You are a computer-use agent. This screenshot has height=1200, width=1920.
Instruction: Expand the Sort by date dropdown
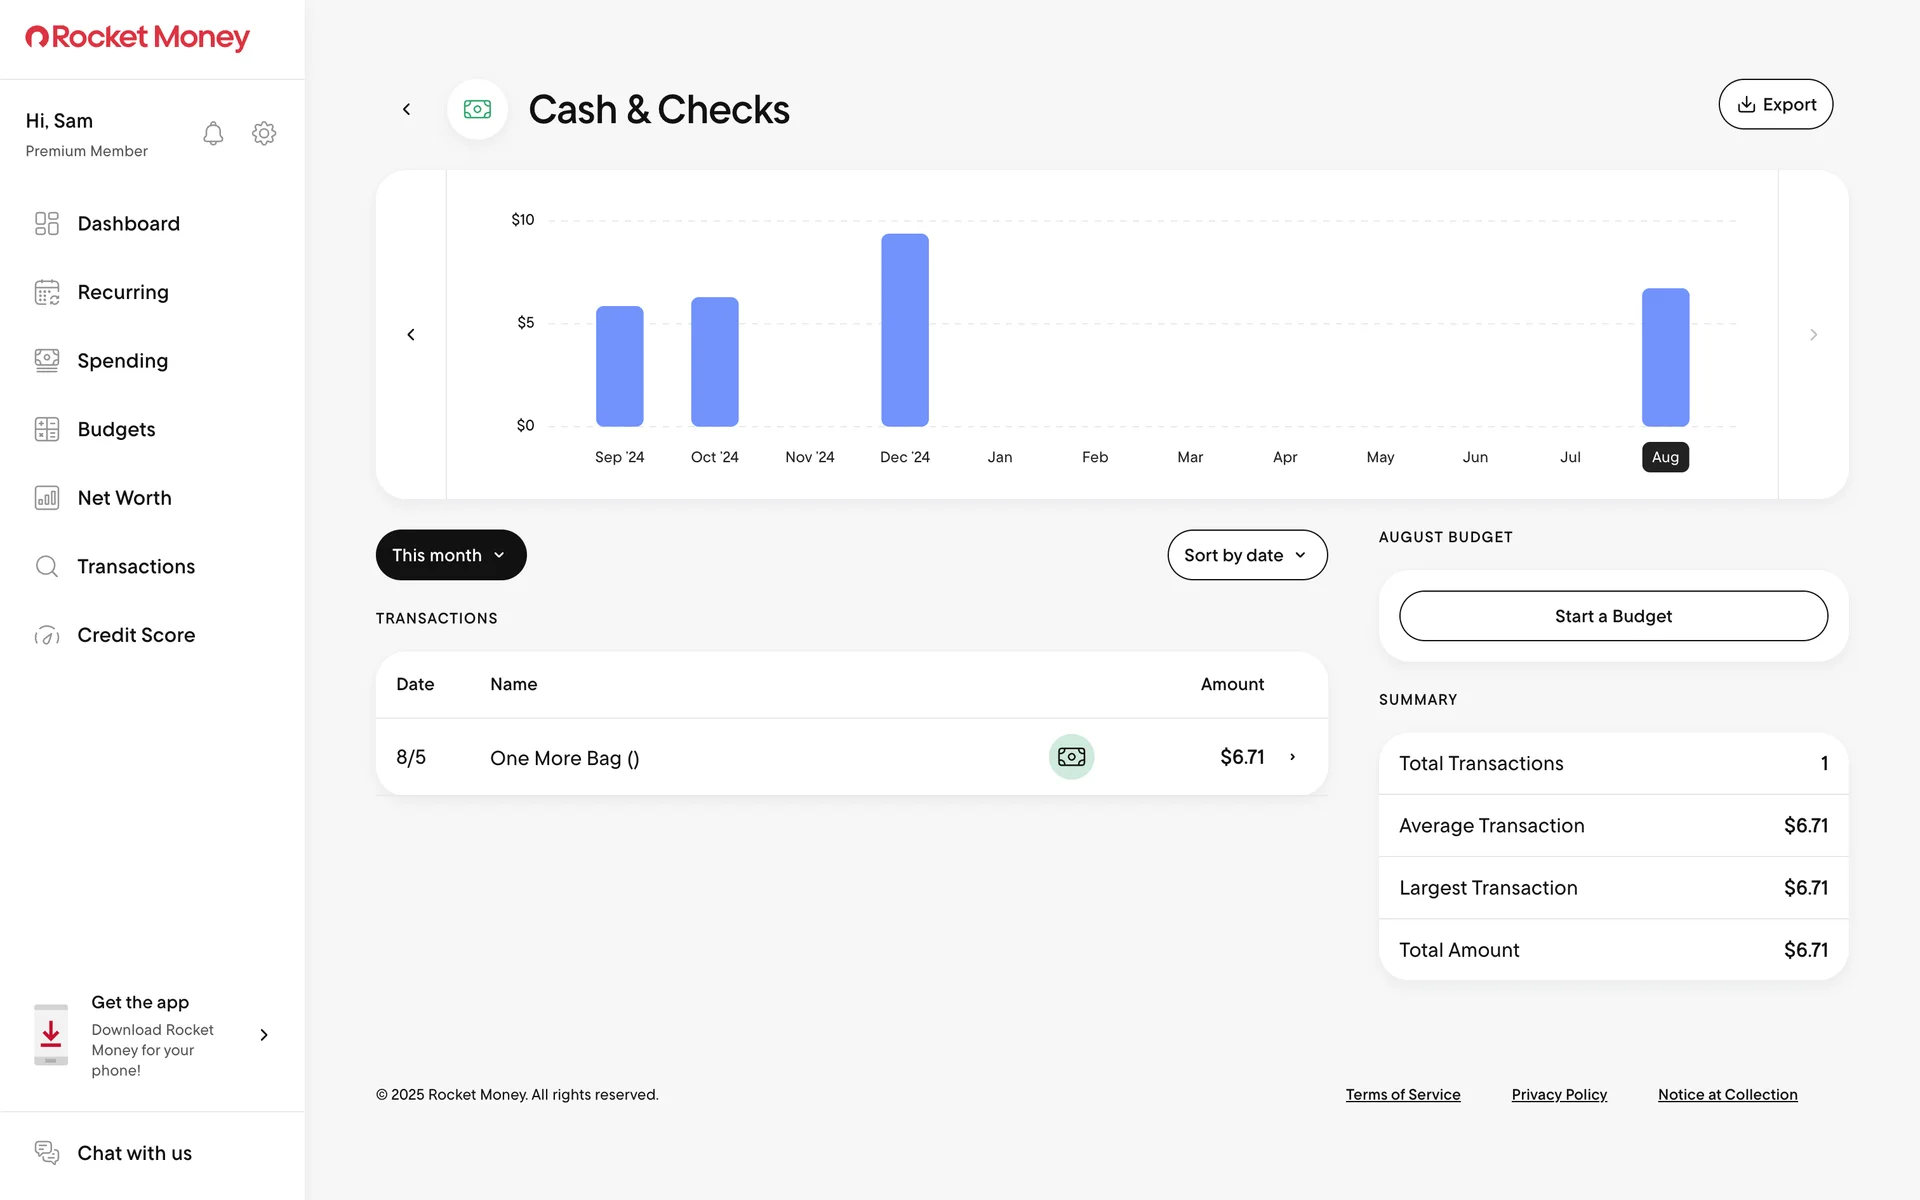(x=1246, y=555)
